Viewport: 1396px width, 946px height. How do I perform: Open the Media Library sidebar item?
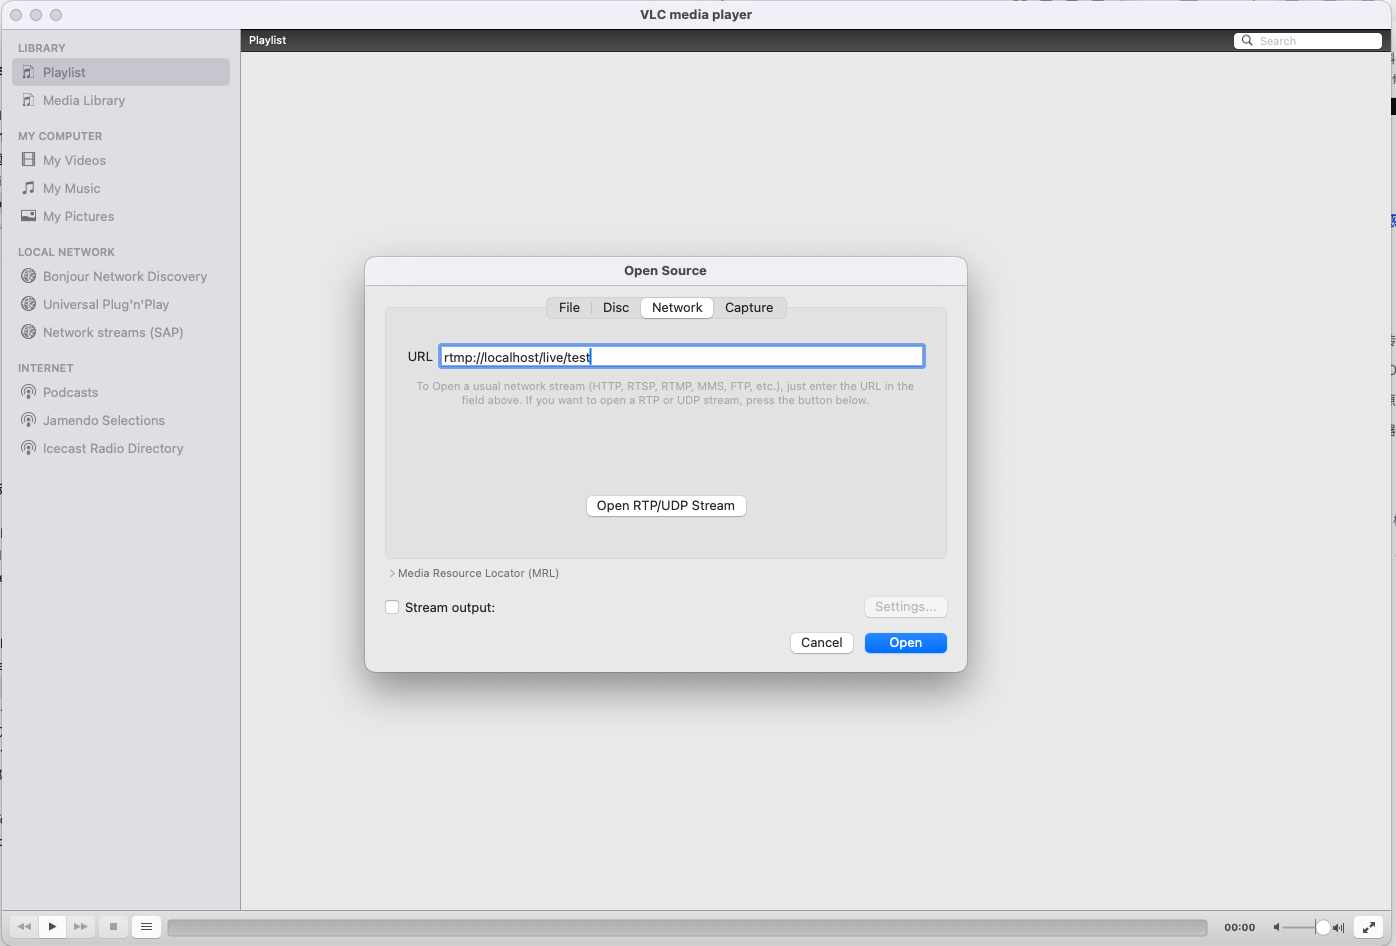[83, 100]
